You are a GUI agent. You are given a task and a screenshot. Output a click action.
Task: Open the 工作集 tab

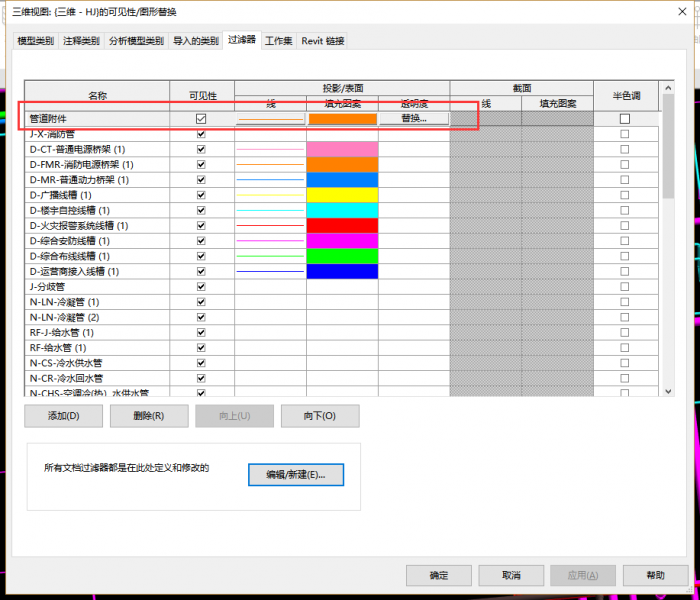279,41
